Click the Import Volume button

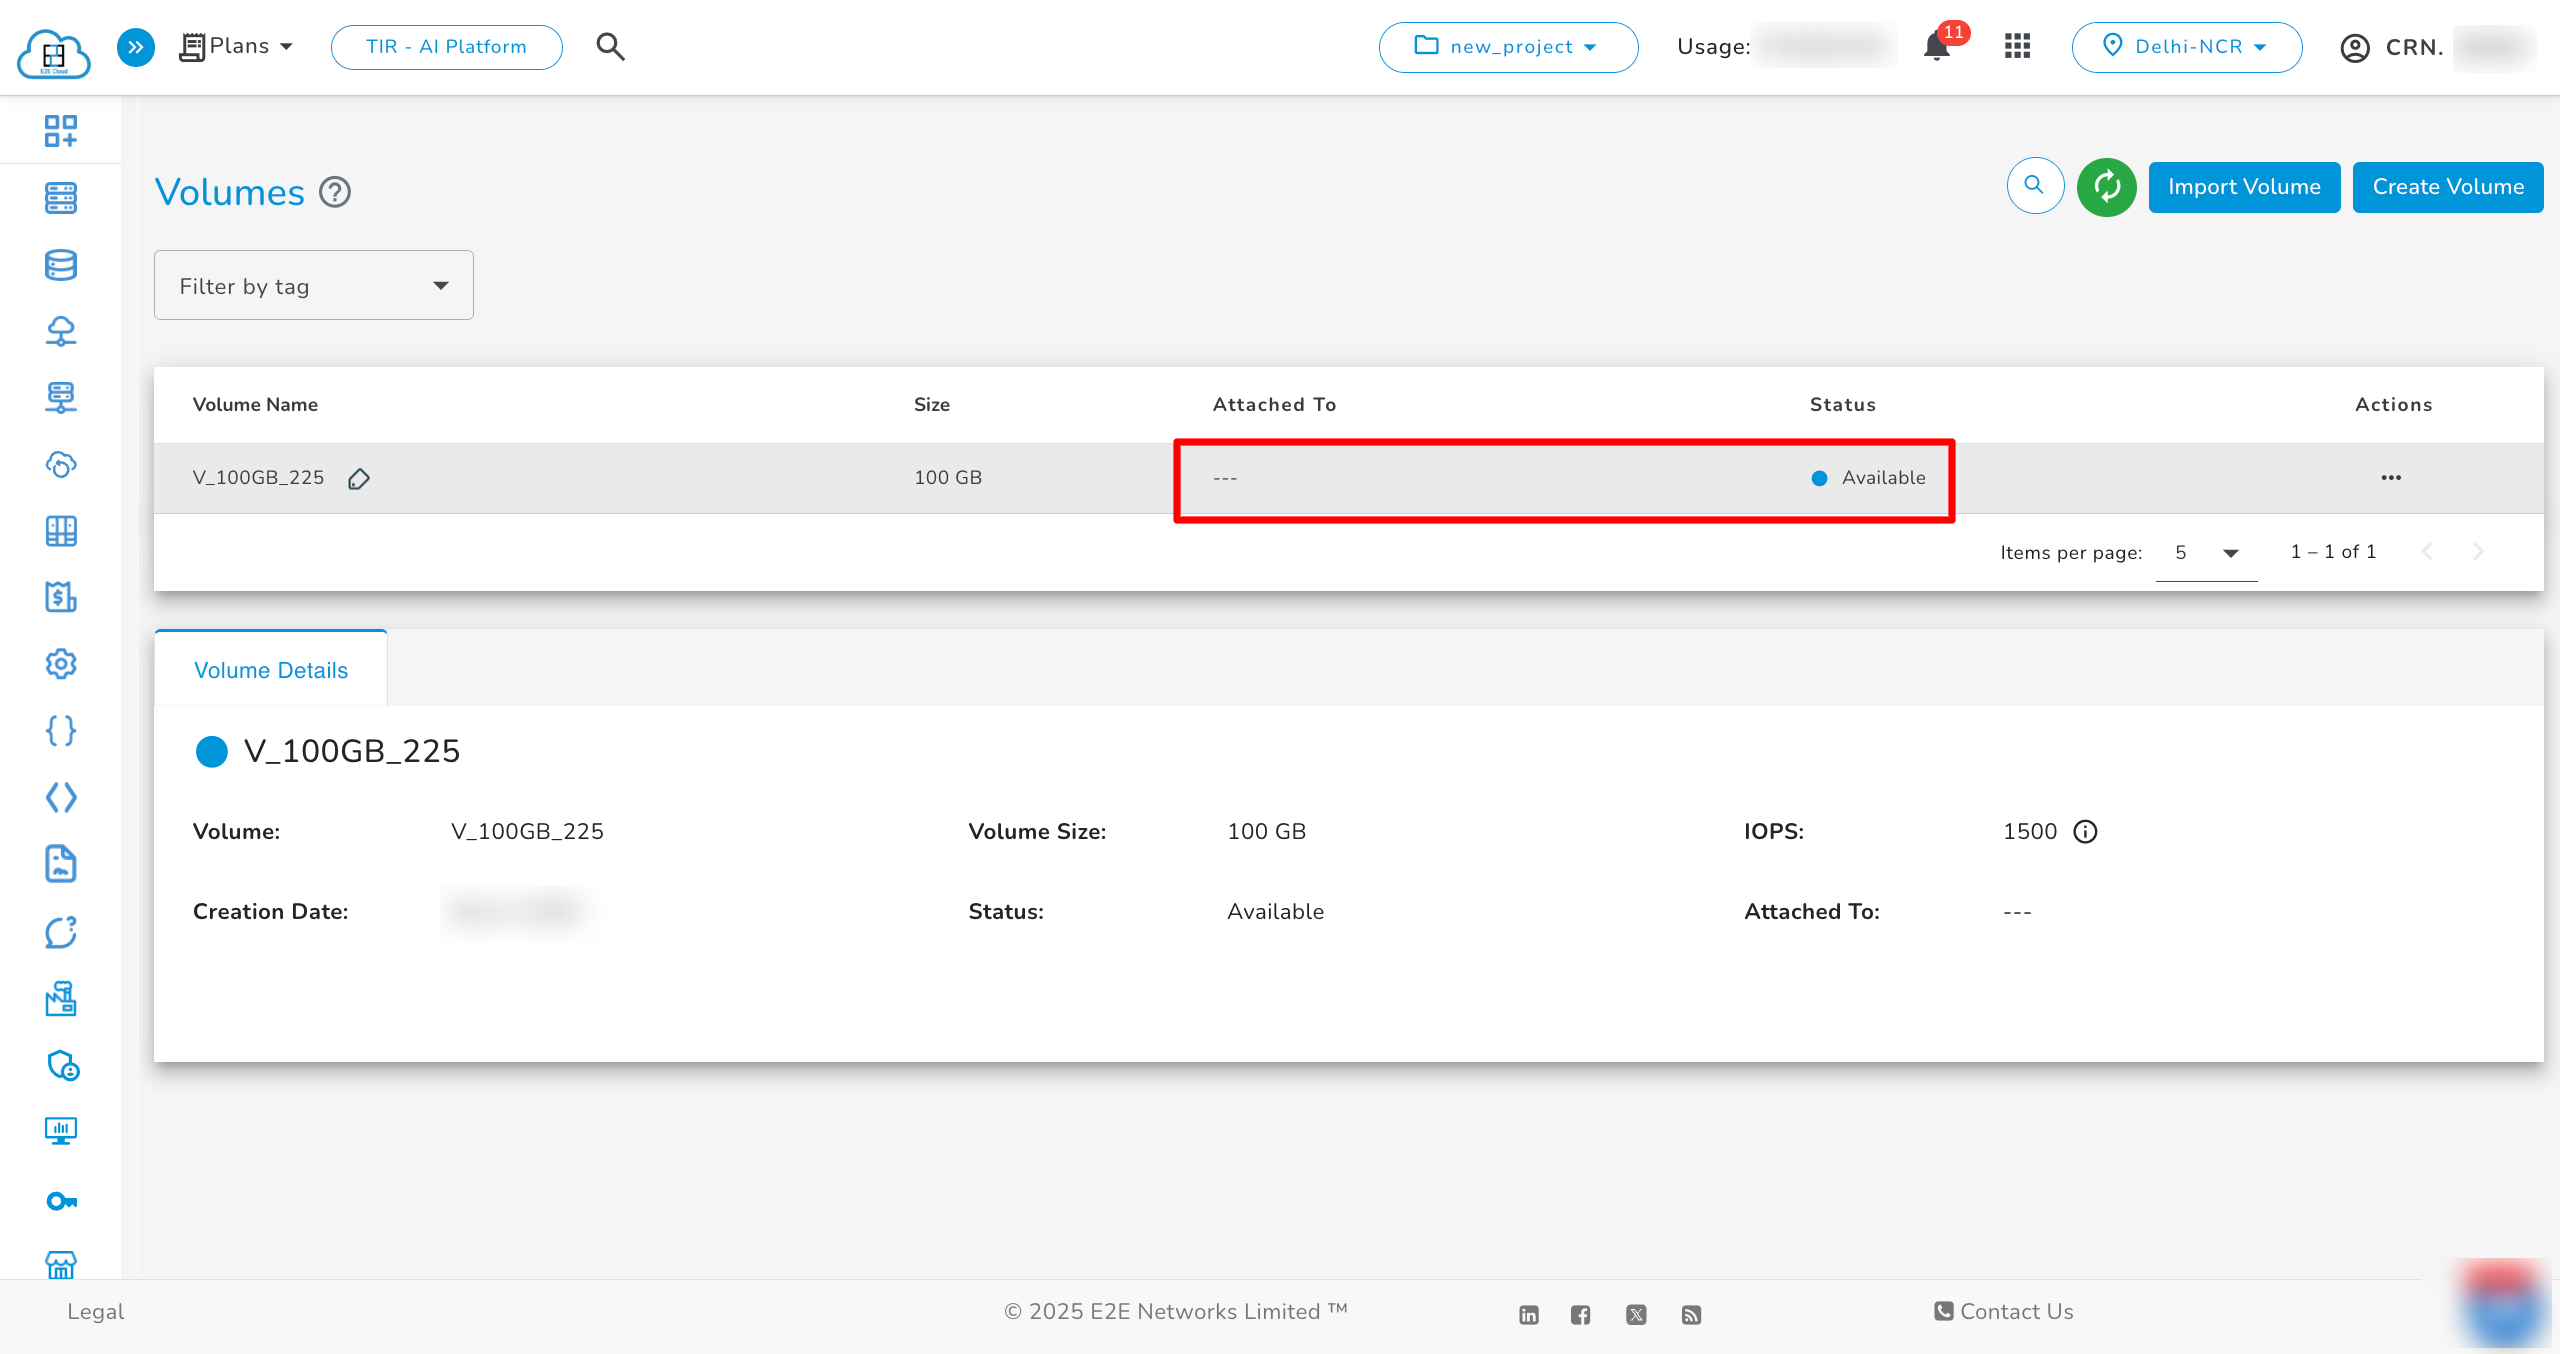click(2244, 187)
